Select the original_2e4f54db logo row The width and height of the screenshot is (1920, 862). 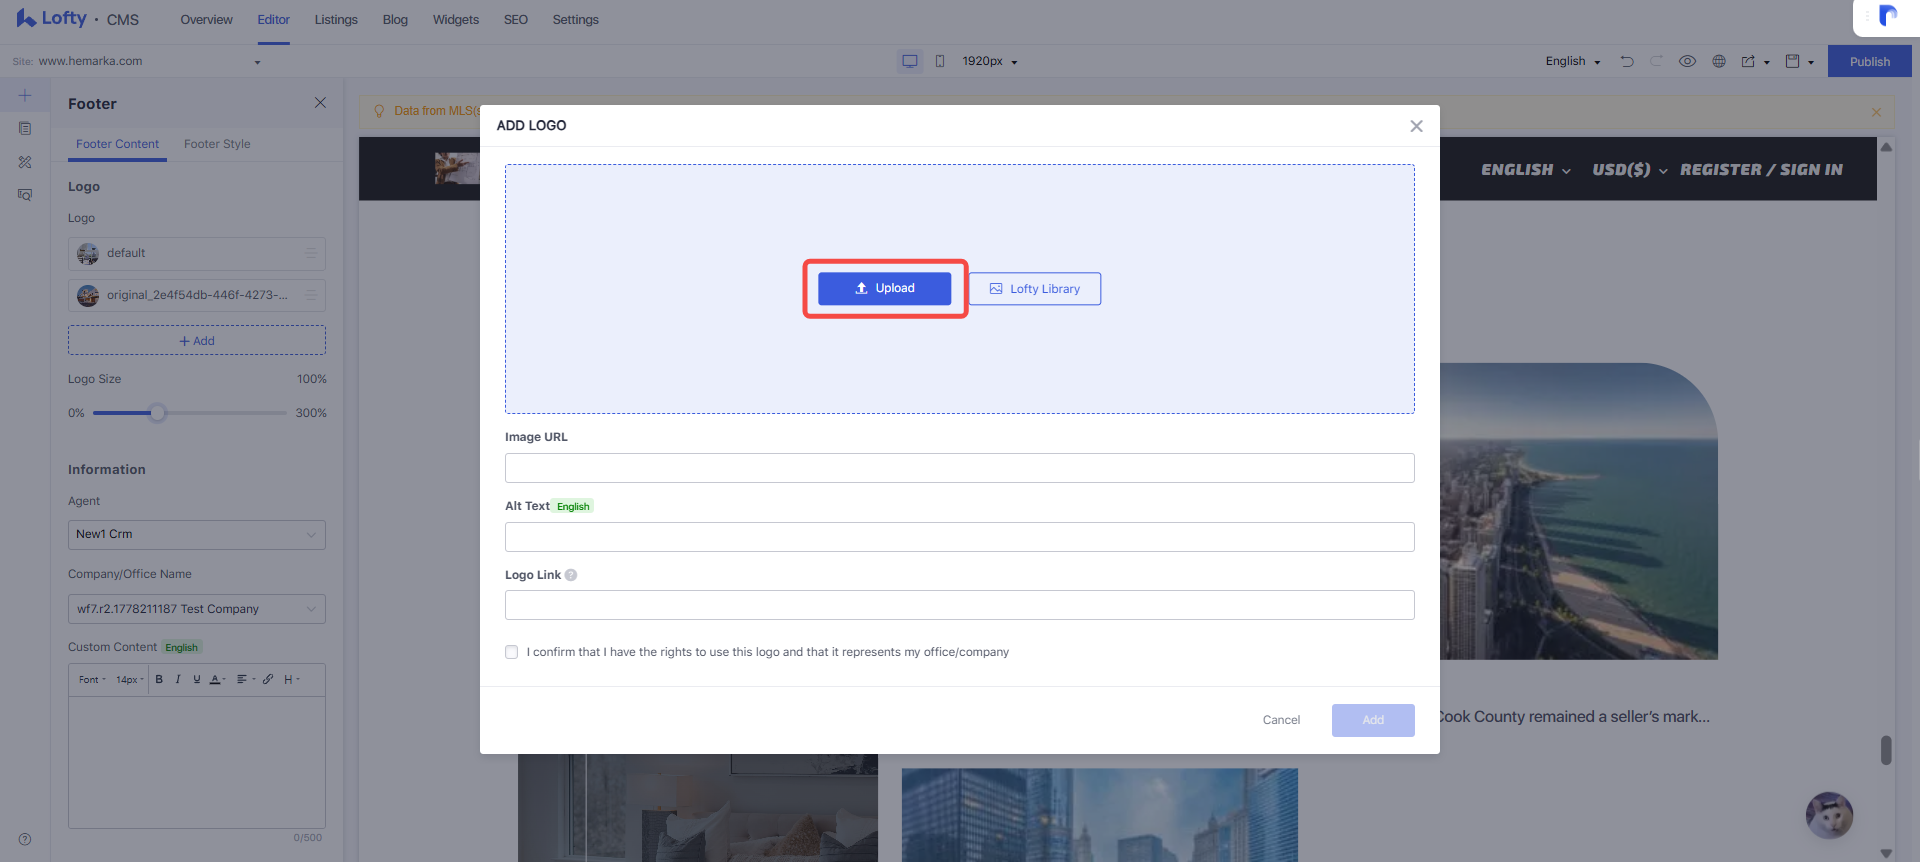coord(197,295)
